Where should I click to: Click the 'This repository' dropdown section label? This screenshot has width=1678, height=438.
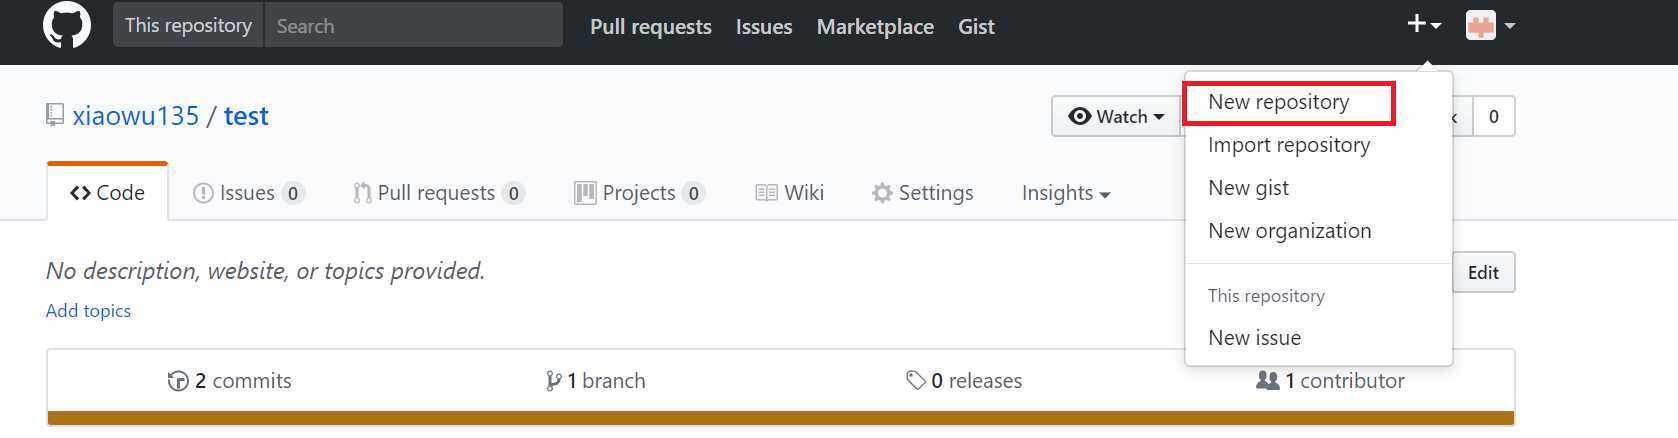tap(1266, 296)
